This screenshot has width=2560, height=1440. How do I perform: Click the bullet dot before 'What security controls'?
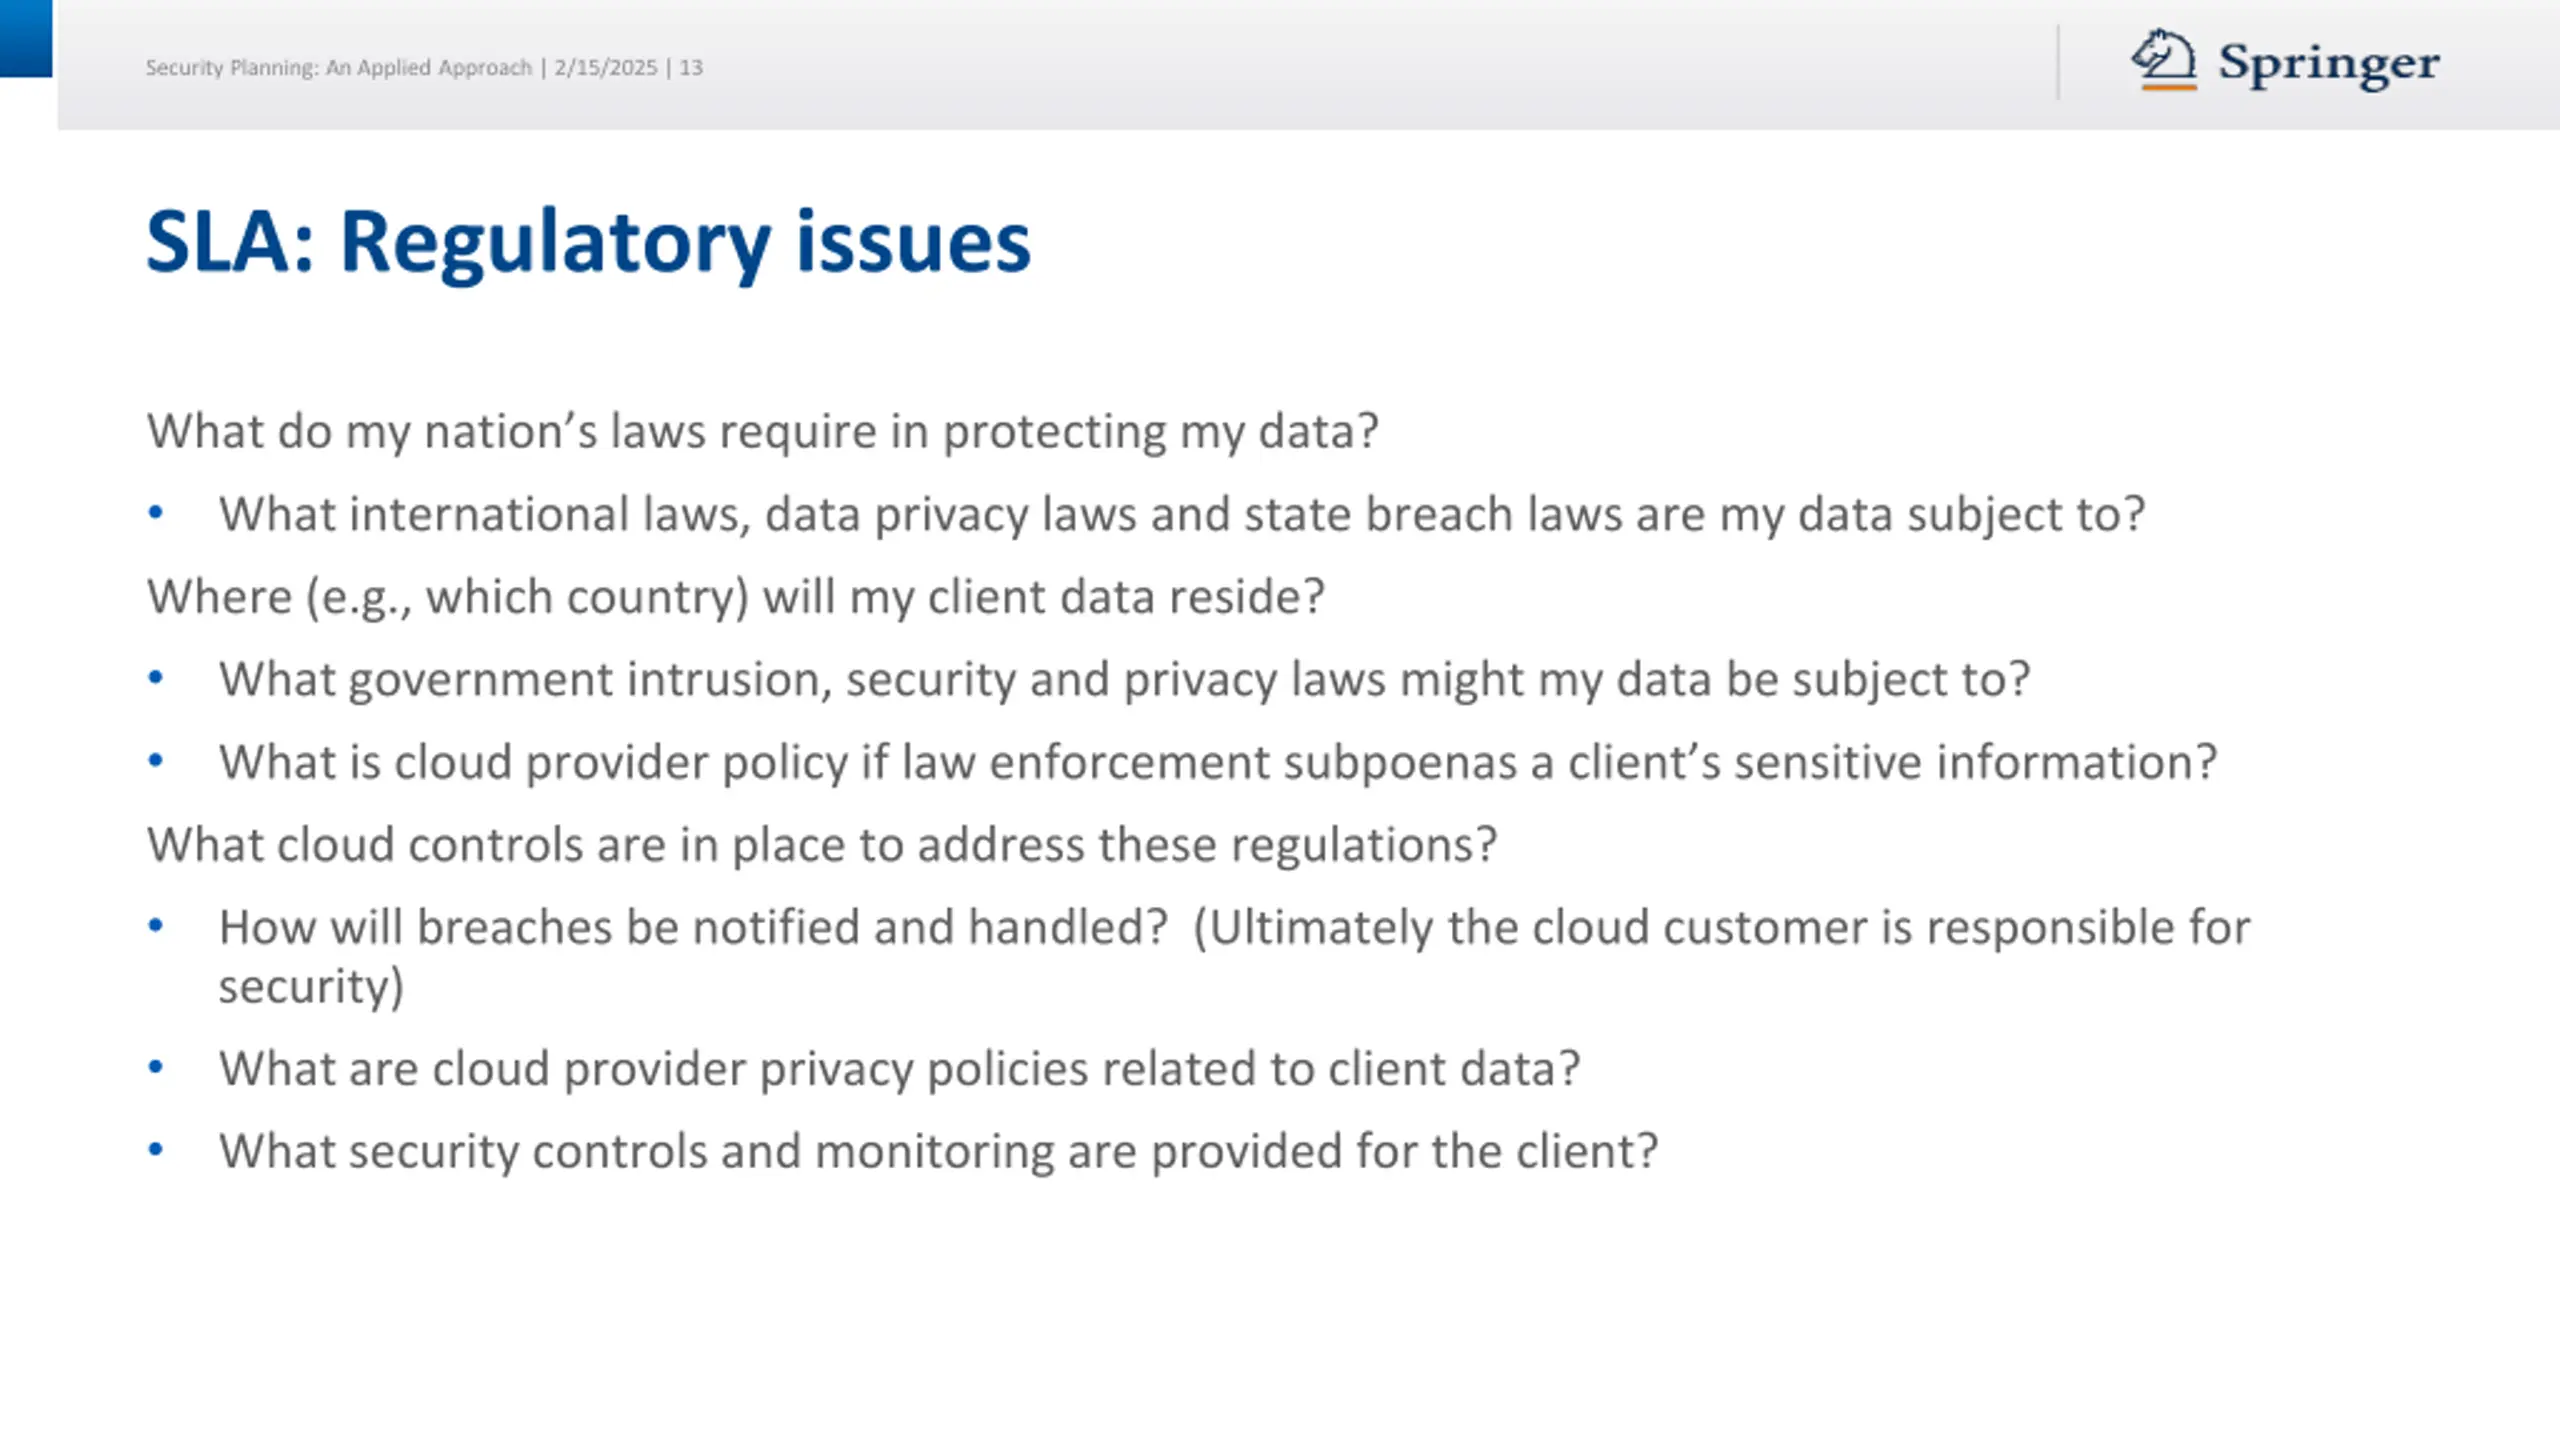(x=155, y=1150)
